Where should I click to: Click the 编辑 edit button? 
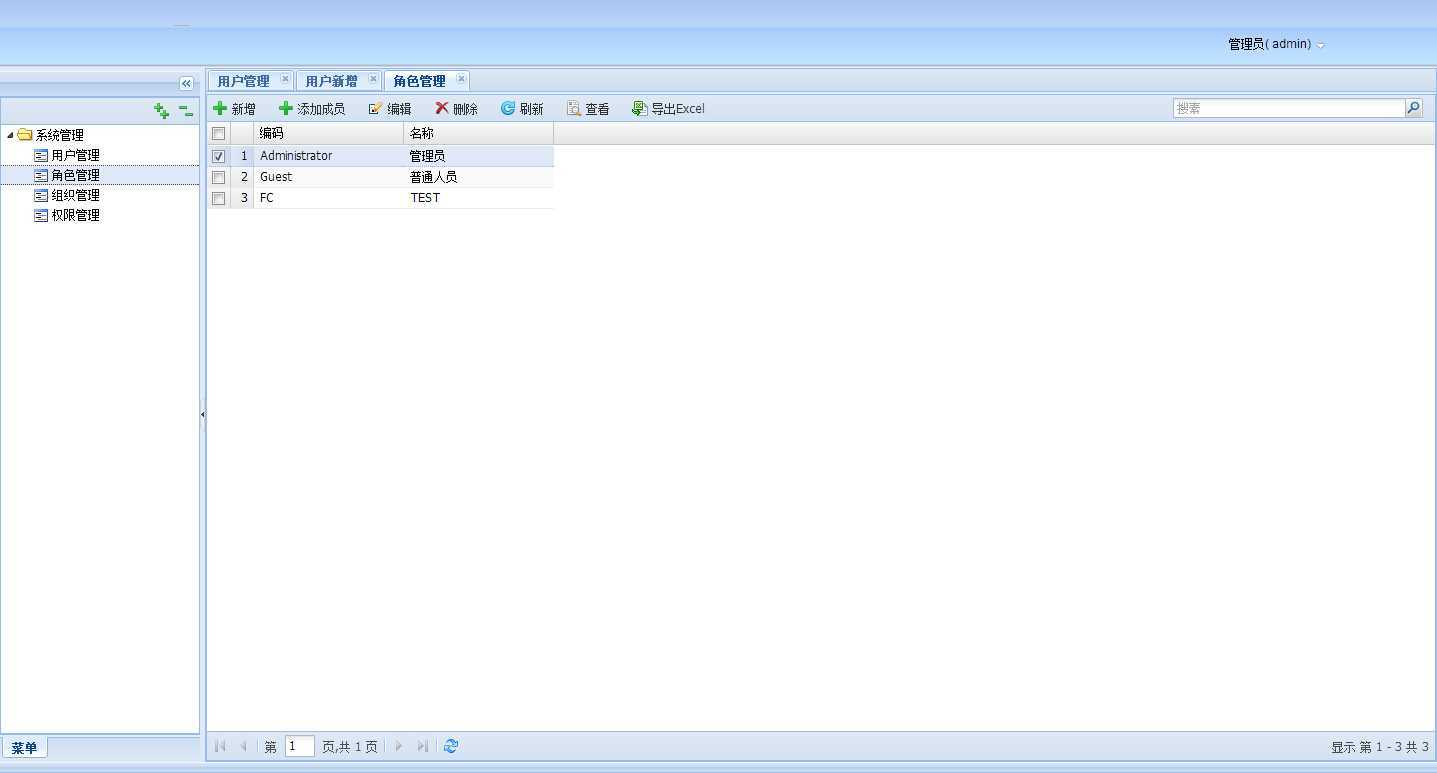click(390, 108)
